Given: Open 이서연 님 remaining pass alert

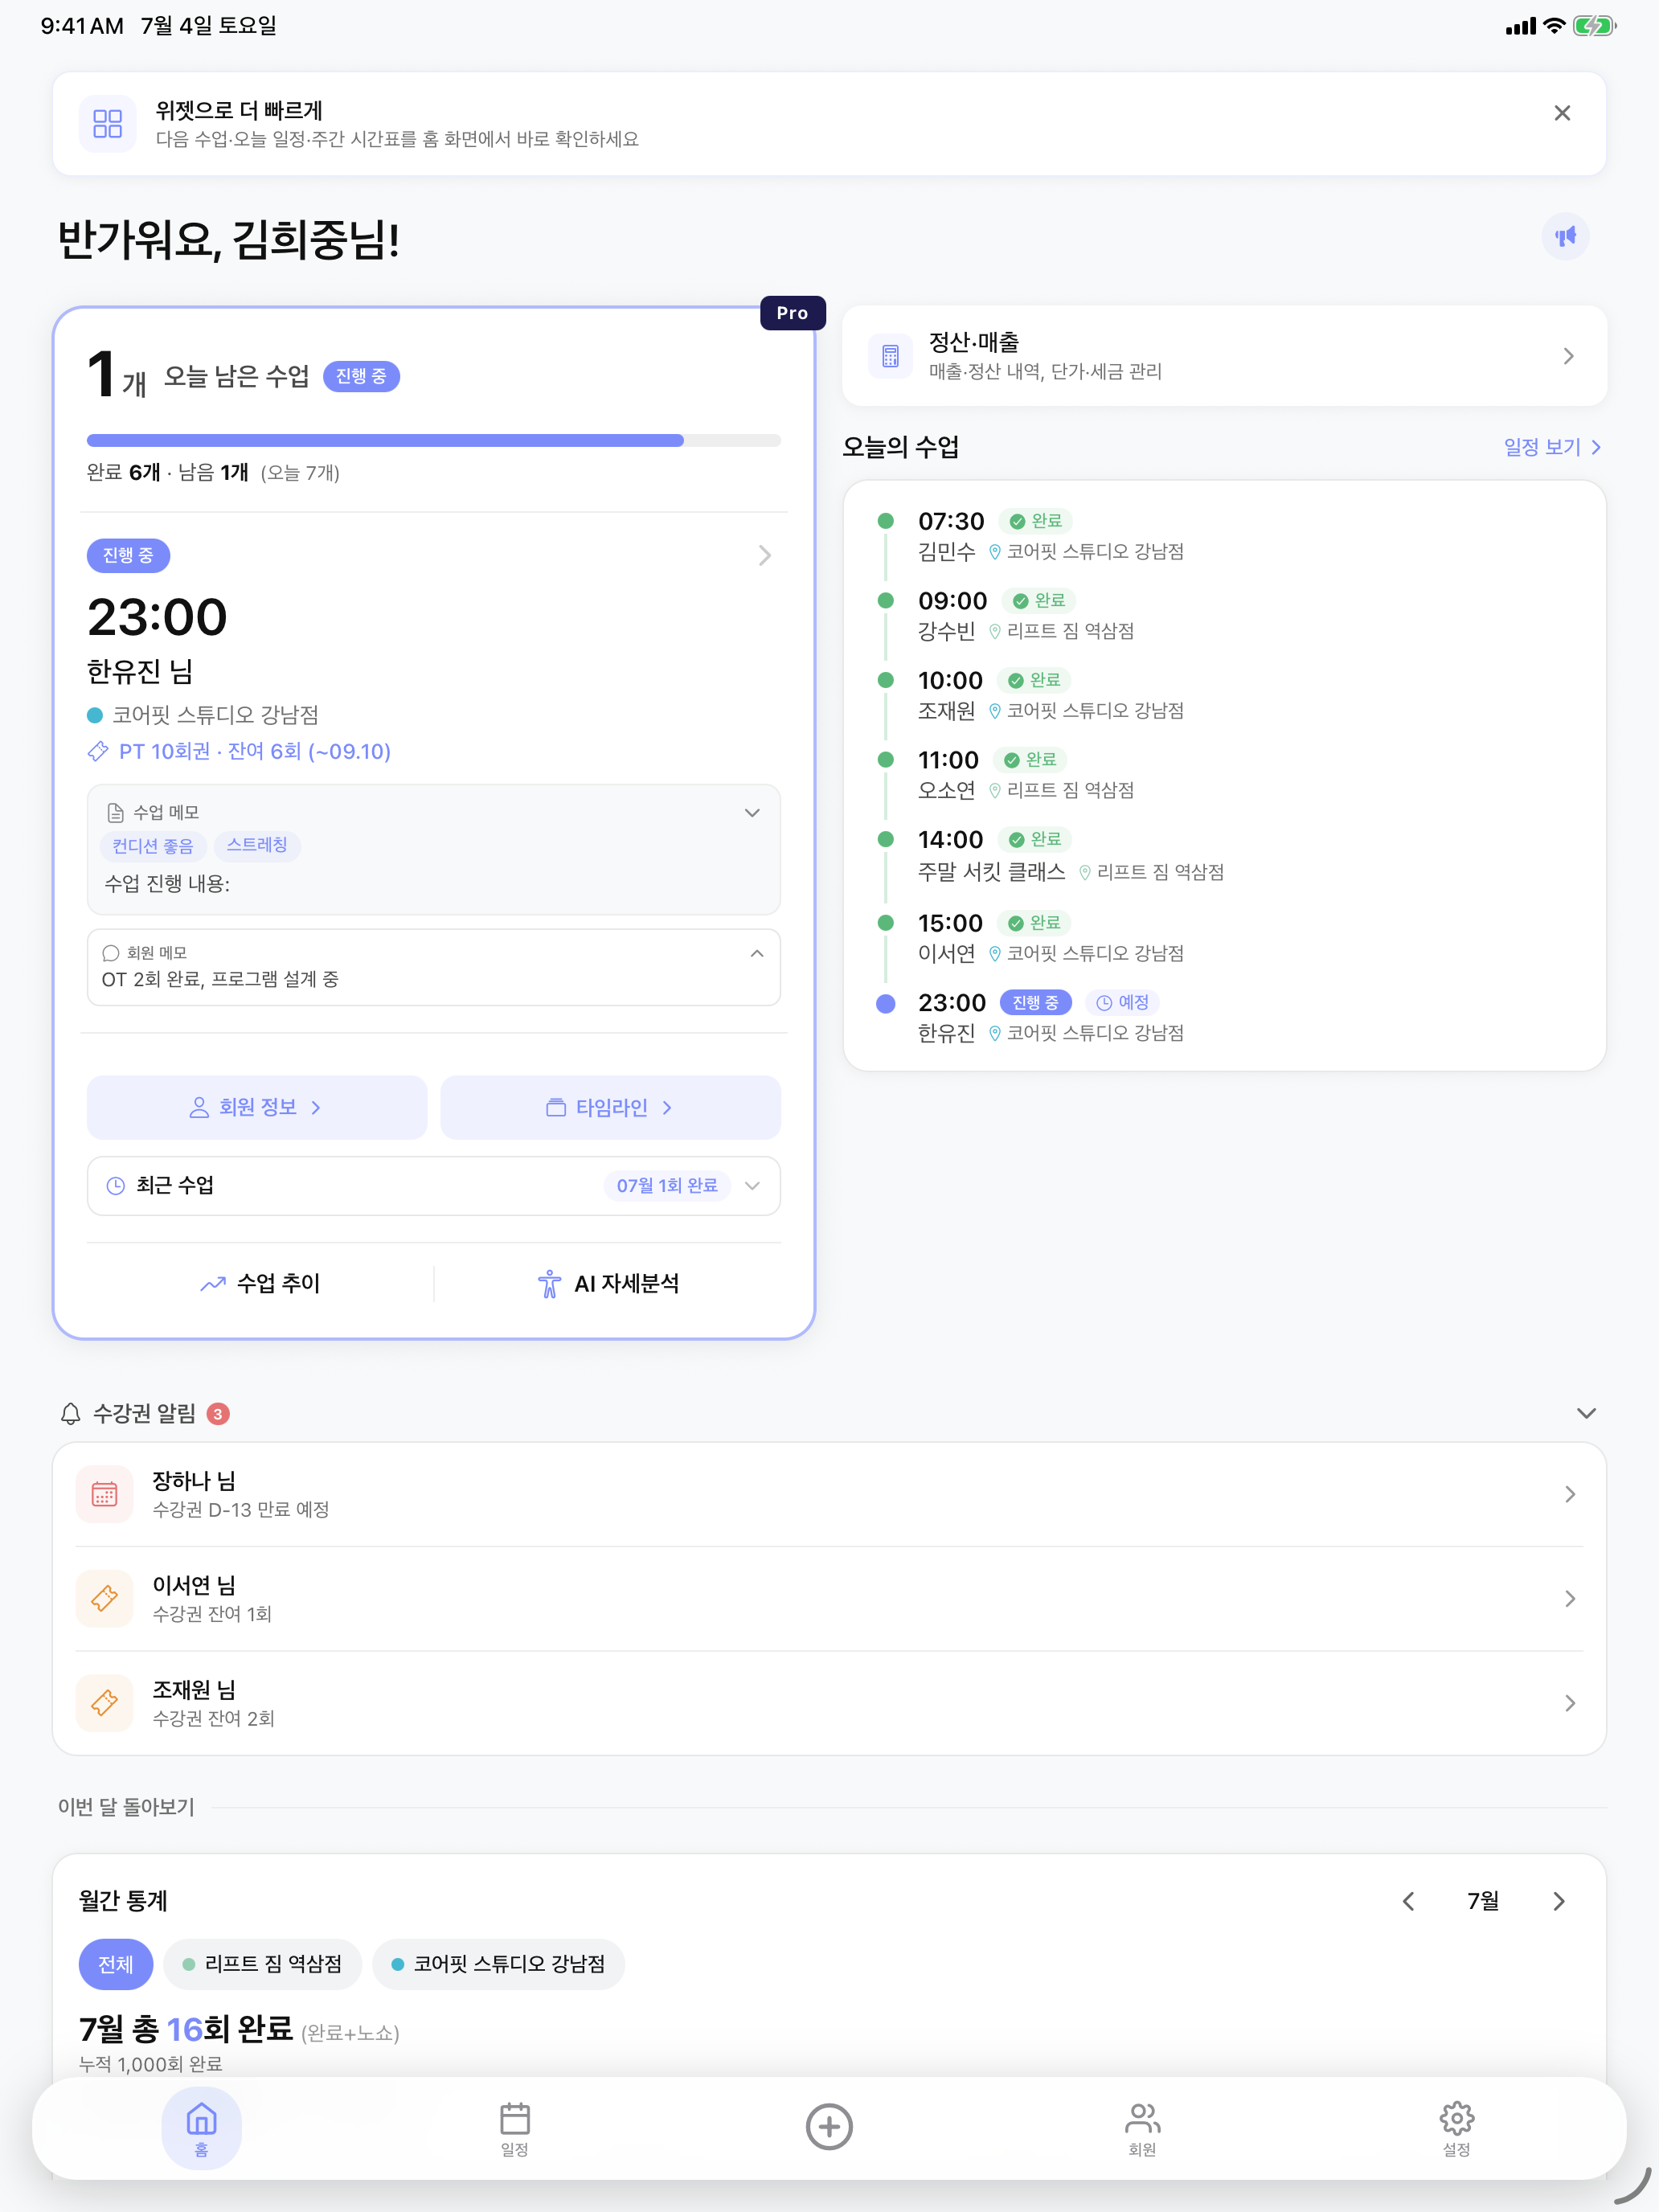Looking at the screenshot, I should [829, 1599].
